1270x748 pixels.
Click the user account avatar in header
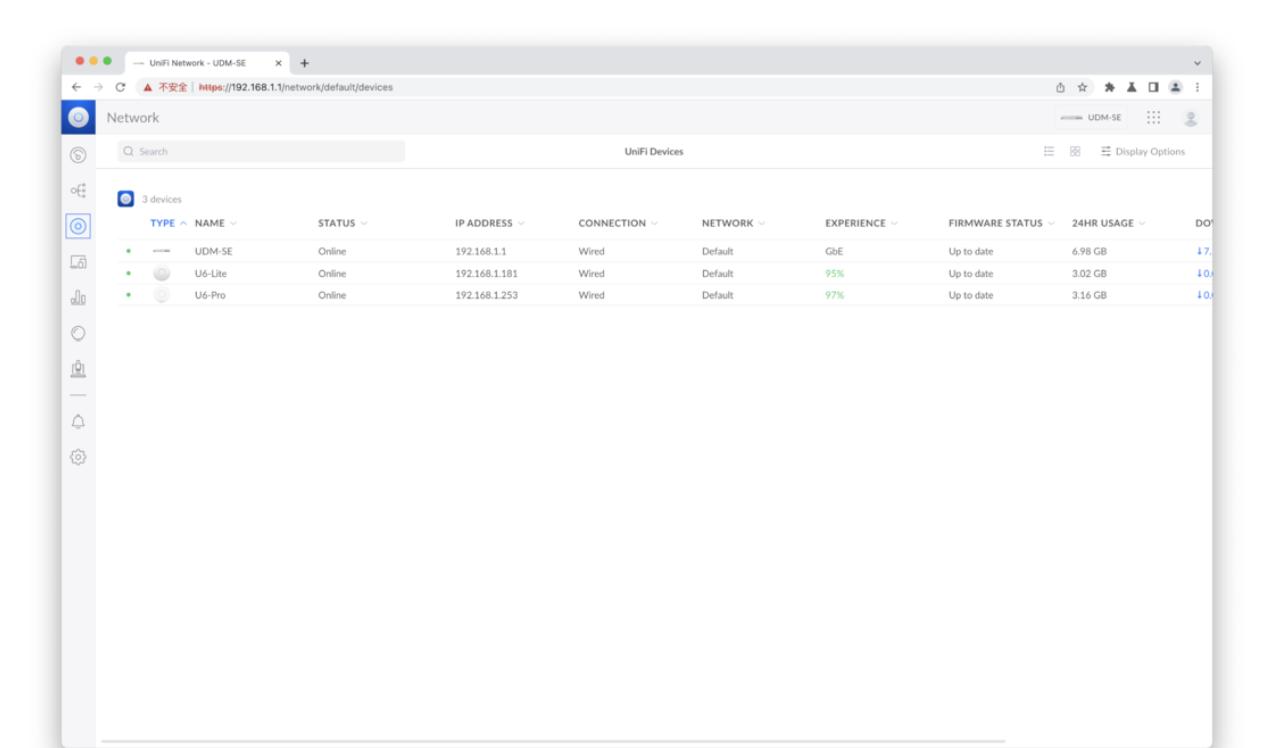click(x=1190, y=117)
